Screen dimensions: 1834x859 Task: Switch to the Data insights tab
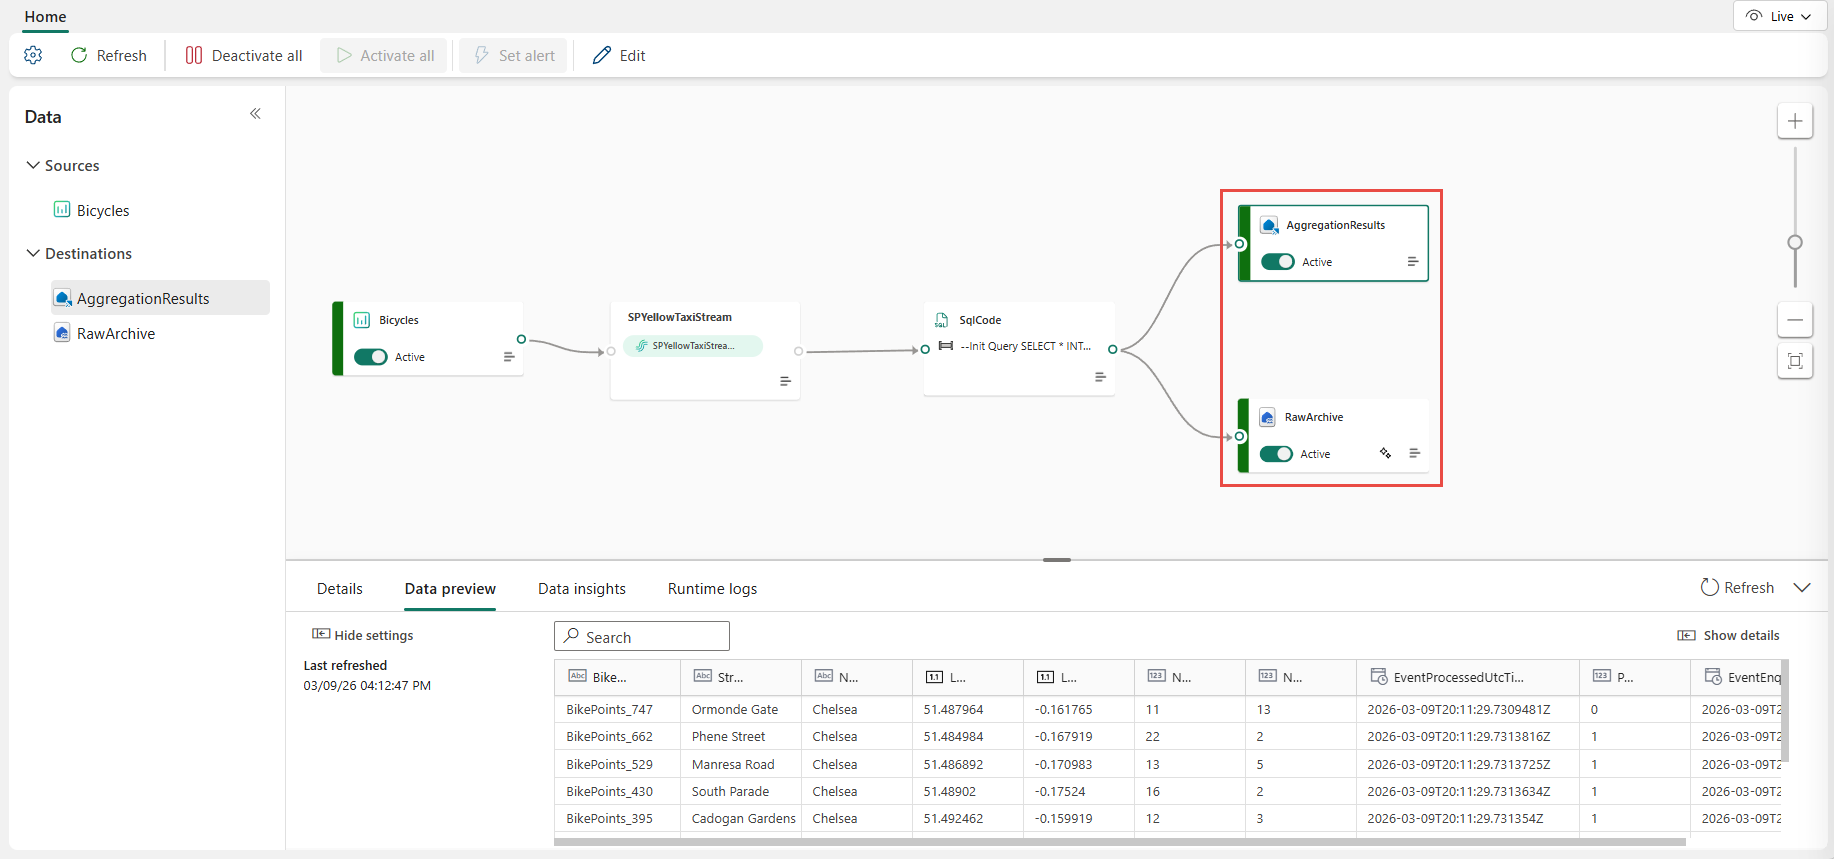pos(581,589)
